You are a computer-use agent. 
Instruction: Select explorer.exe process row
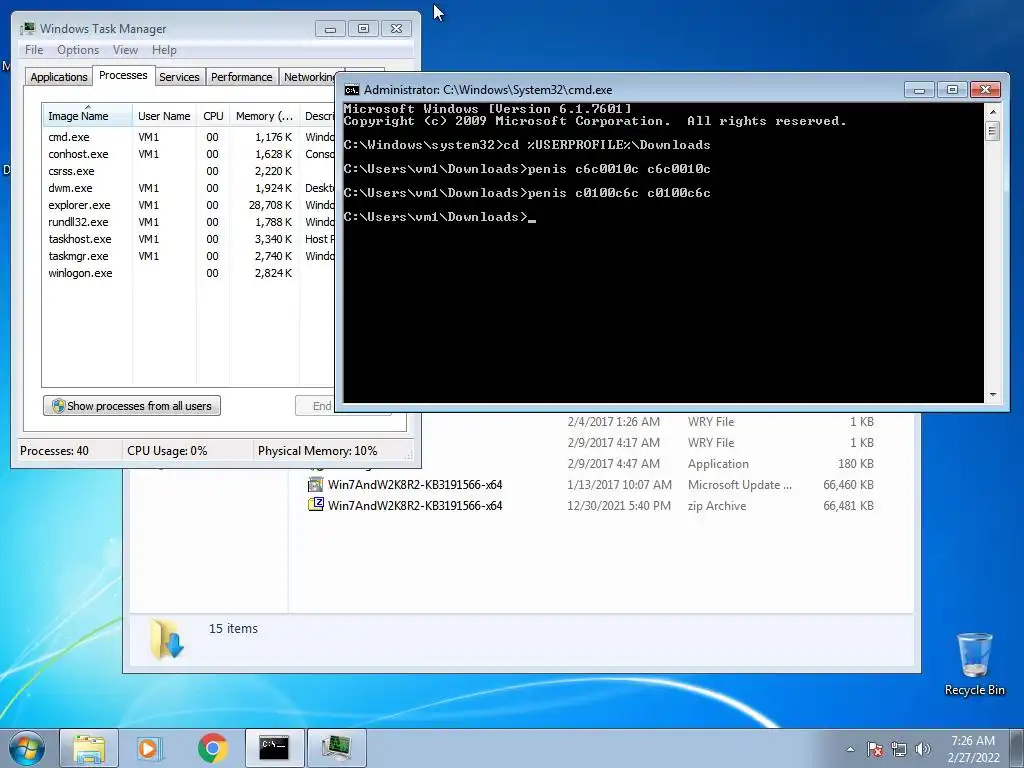coord(188,205)
